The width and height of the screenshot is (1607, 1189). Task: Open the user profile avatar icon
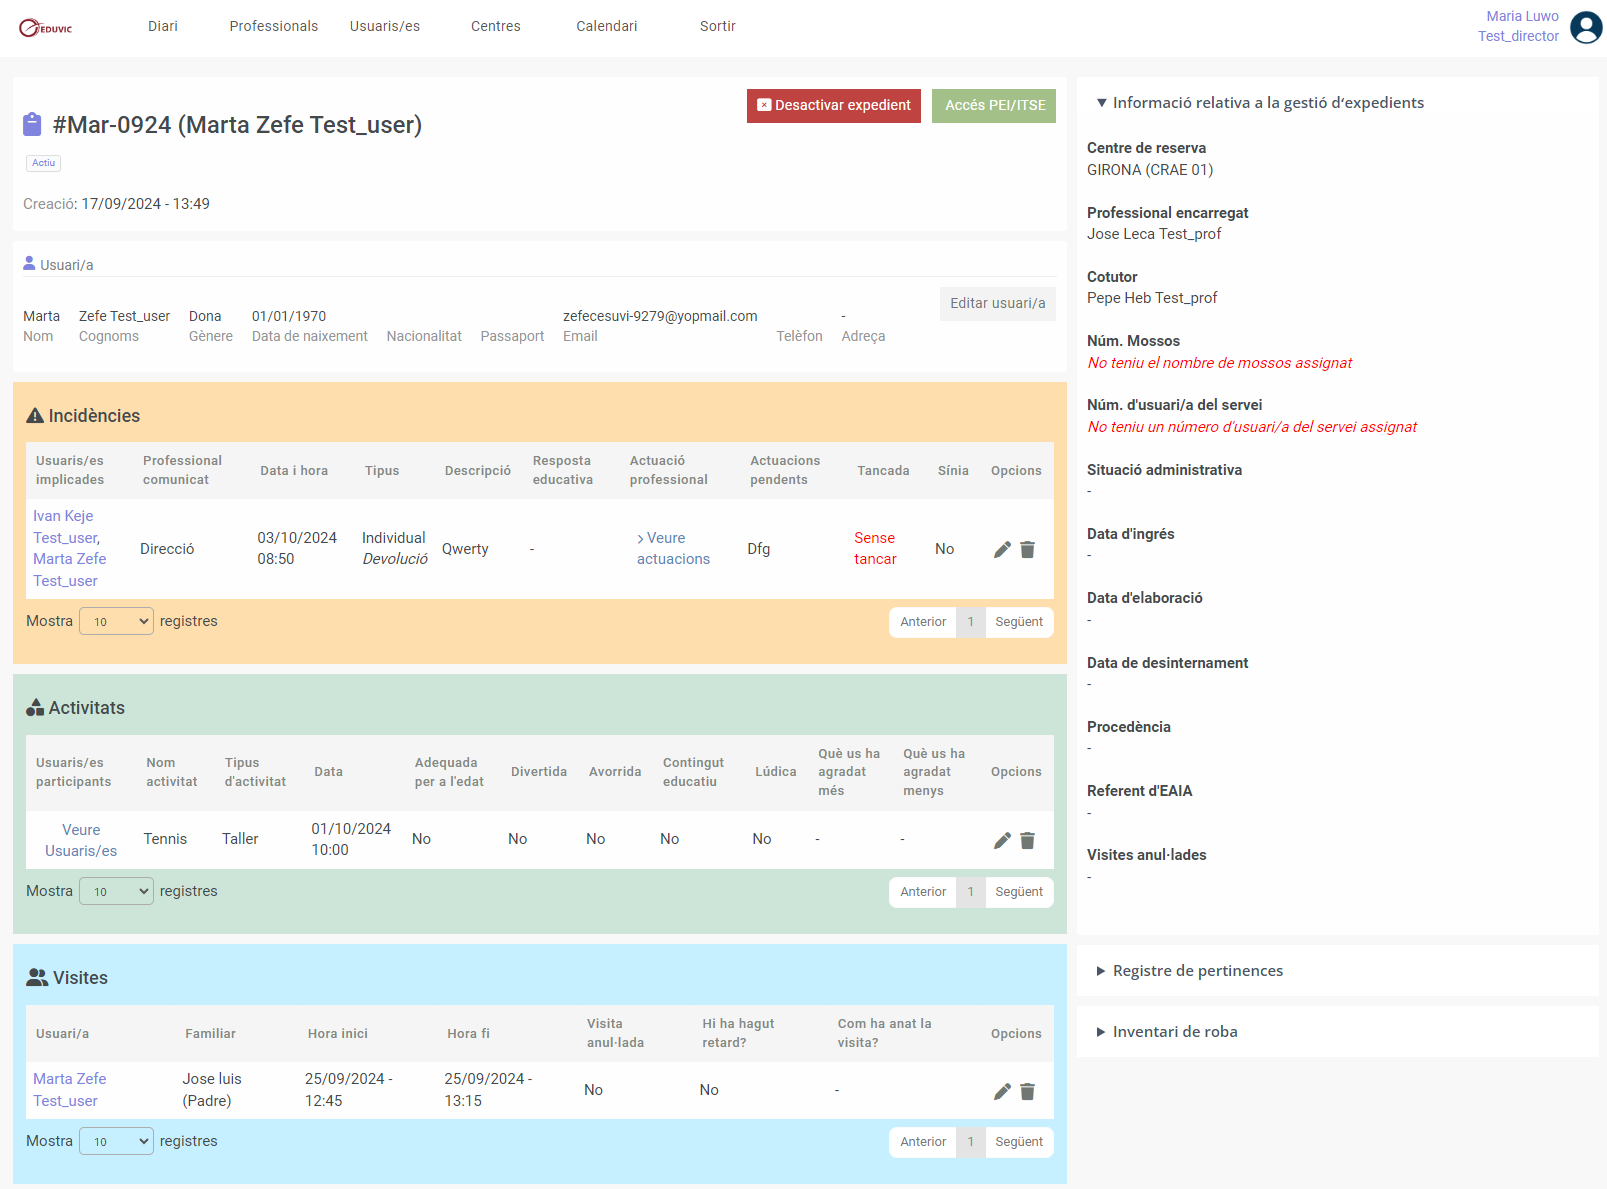(1586, 27)
